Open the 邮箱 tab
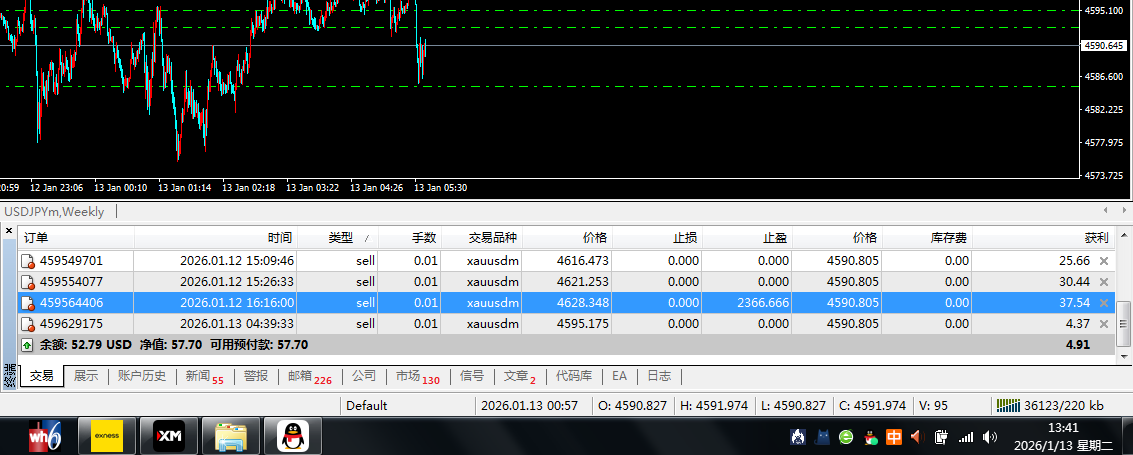 coord(308,377)
